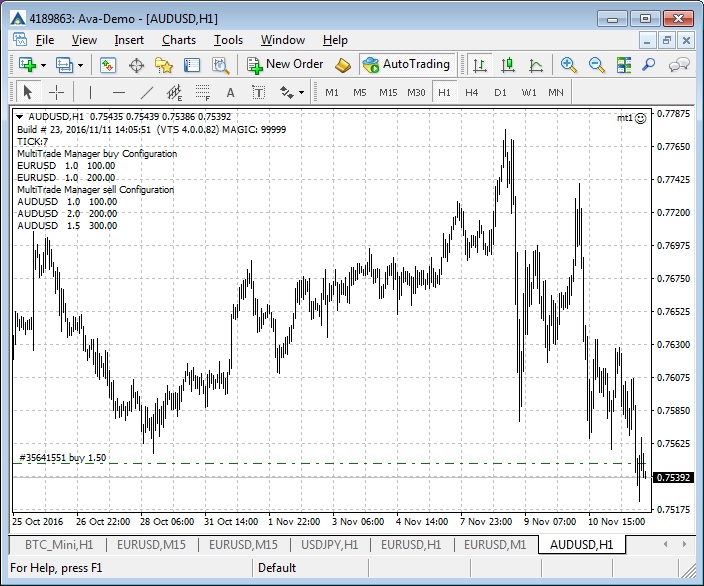704x586 pixels.
Task: Click the Profiles icon
Action: (x=64, y=65)
